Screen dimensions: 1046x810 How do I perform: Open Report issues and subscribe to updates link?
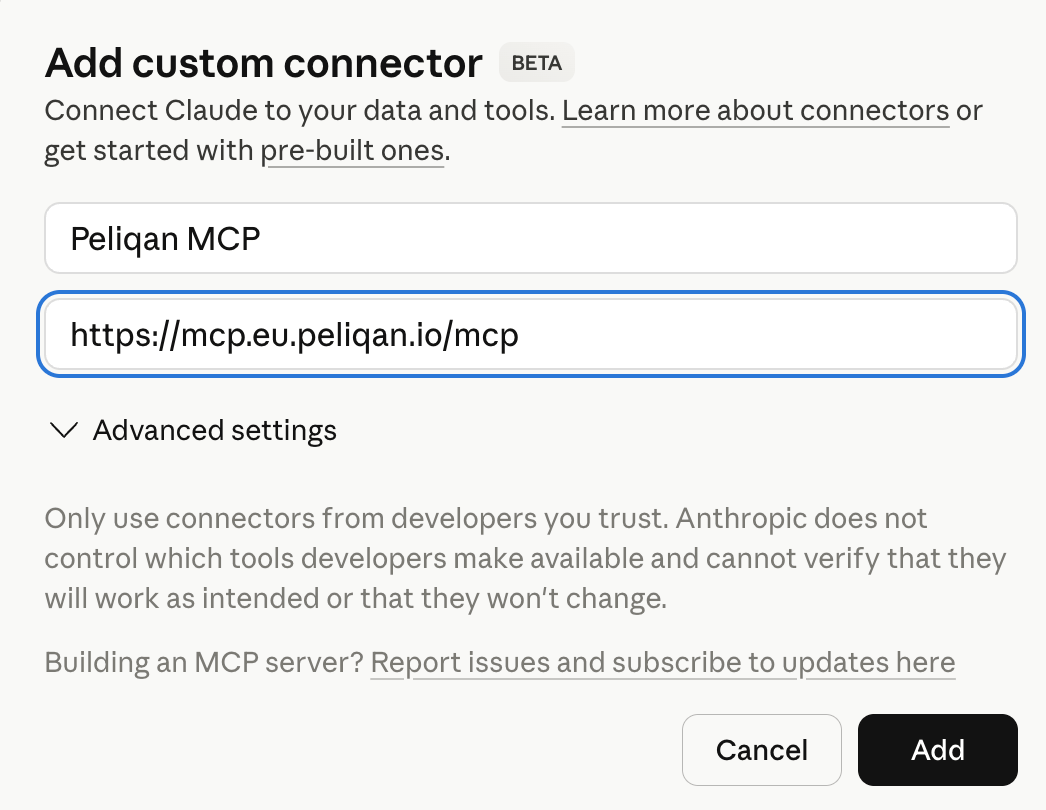tap(662, 663)
